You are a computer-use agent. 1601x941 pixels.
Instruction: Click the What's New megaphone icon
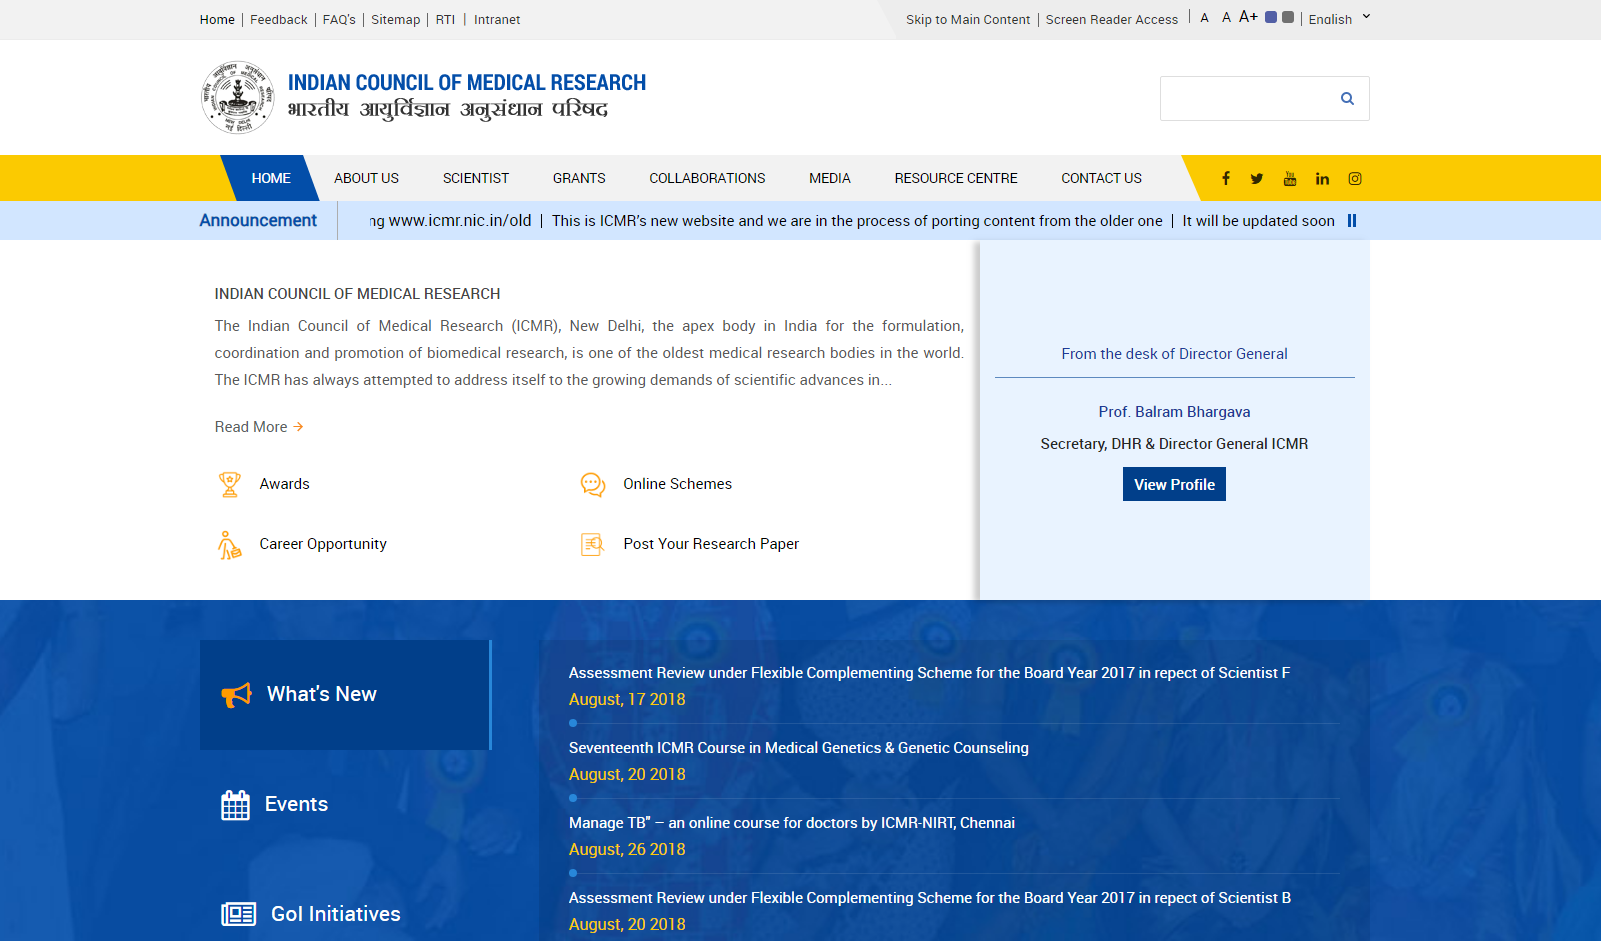coord(237,695)
